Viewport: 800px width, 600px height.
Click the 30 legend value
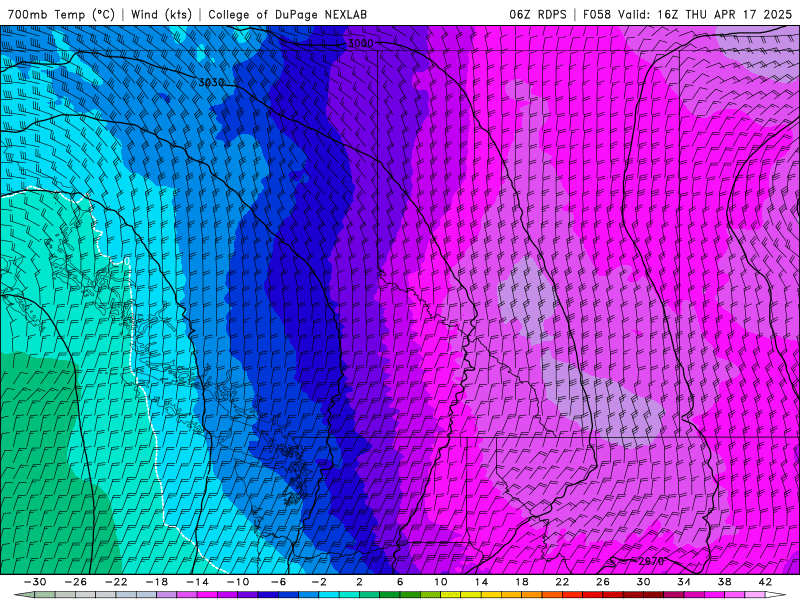643,582
